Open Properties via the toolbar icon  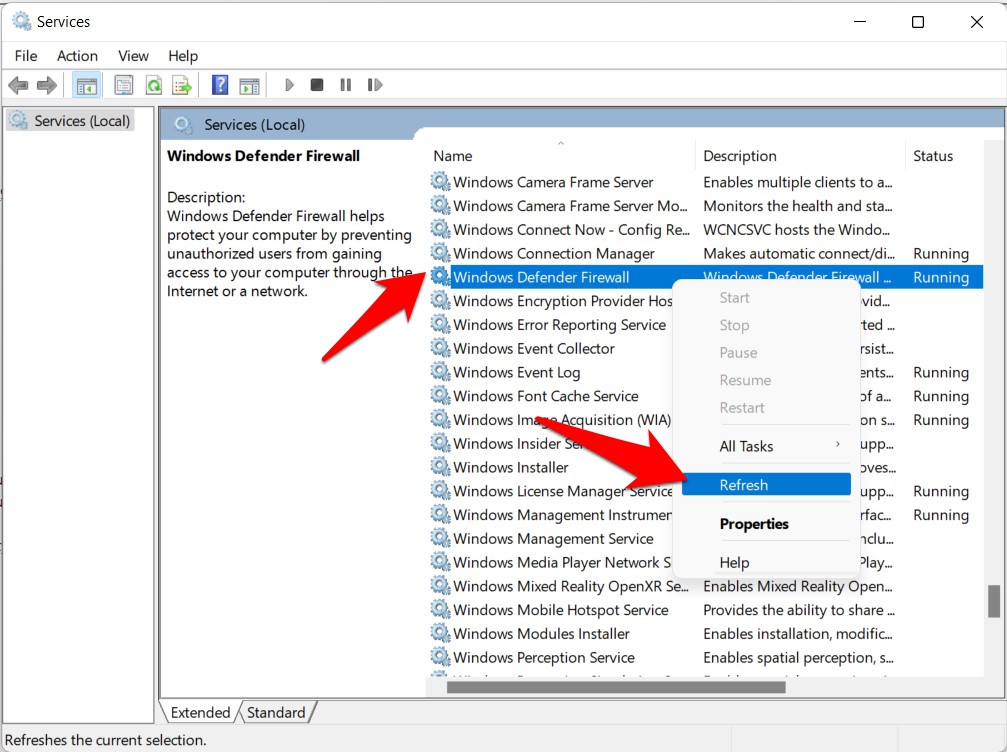[124, 85]
